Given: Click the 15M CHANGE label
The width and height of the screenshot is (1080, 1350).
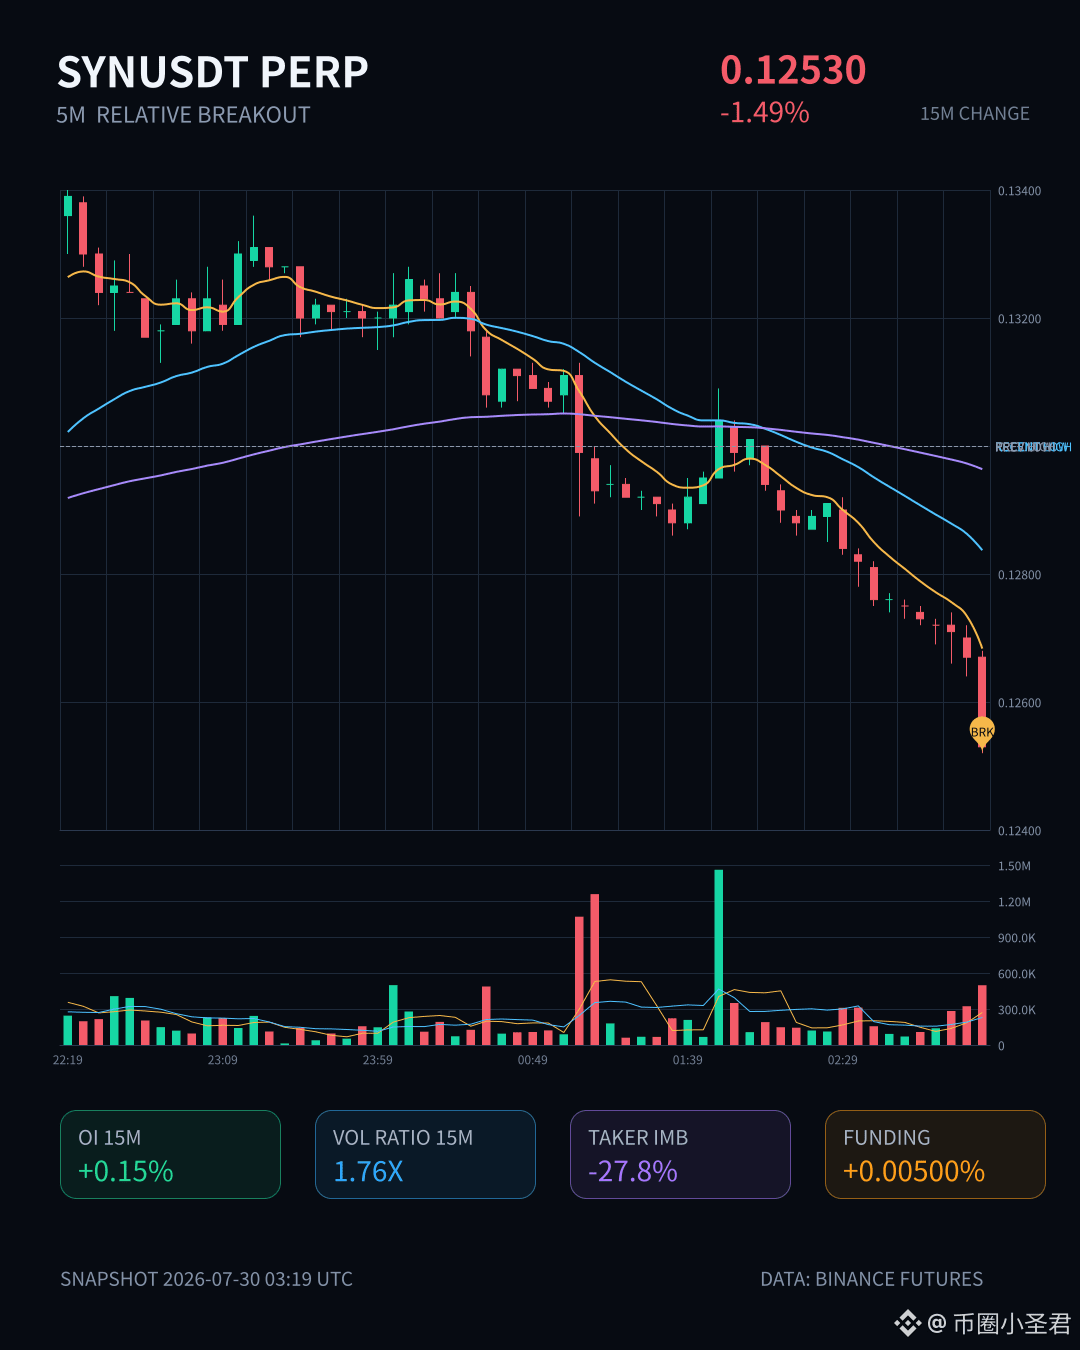Looking at the screenshot, I should 975,114.
